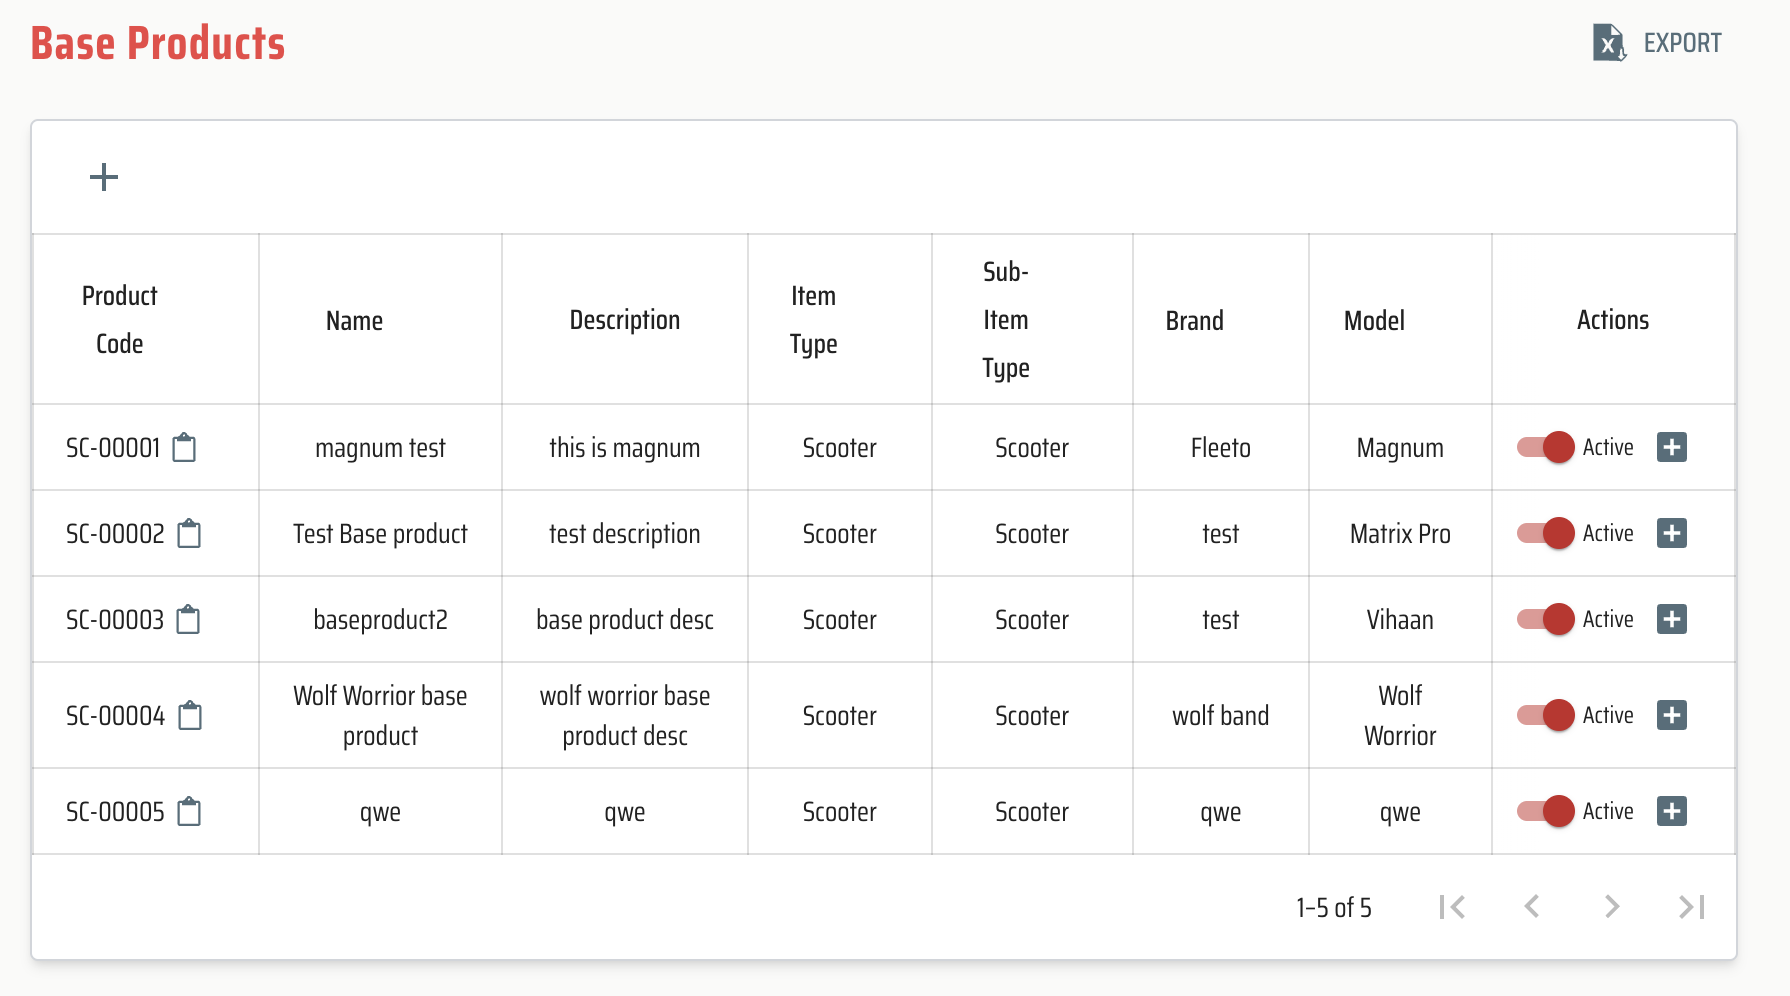Go to the next page arrow

tap(1611, 907)
